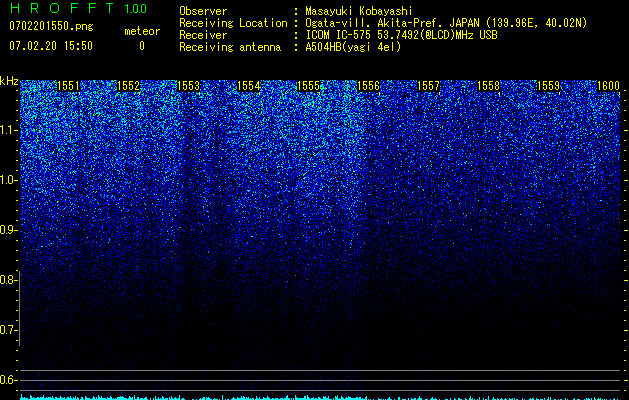Click the 0.6 frequency axis label

(x=8, y=380)
